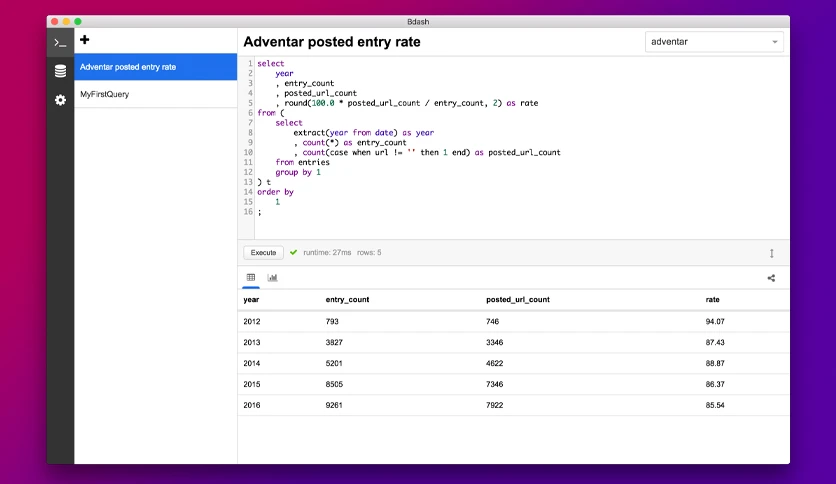The image size is (836, 484).
Task: Click the 'runtime: 27ms' status text
Action: click(327, 253)
